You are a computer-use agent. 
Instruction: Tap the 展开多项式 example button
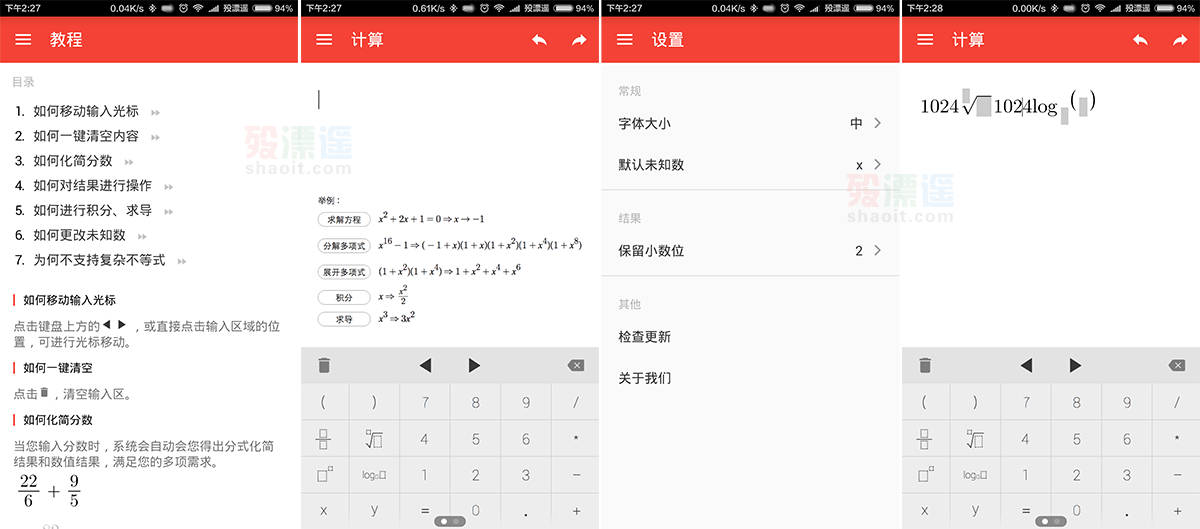[x=343, y=271]
